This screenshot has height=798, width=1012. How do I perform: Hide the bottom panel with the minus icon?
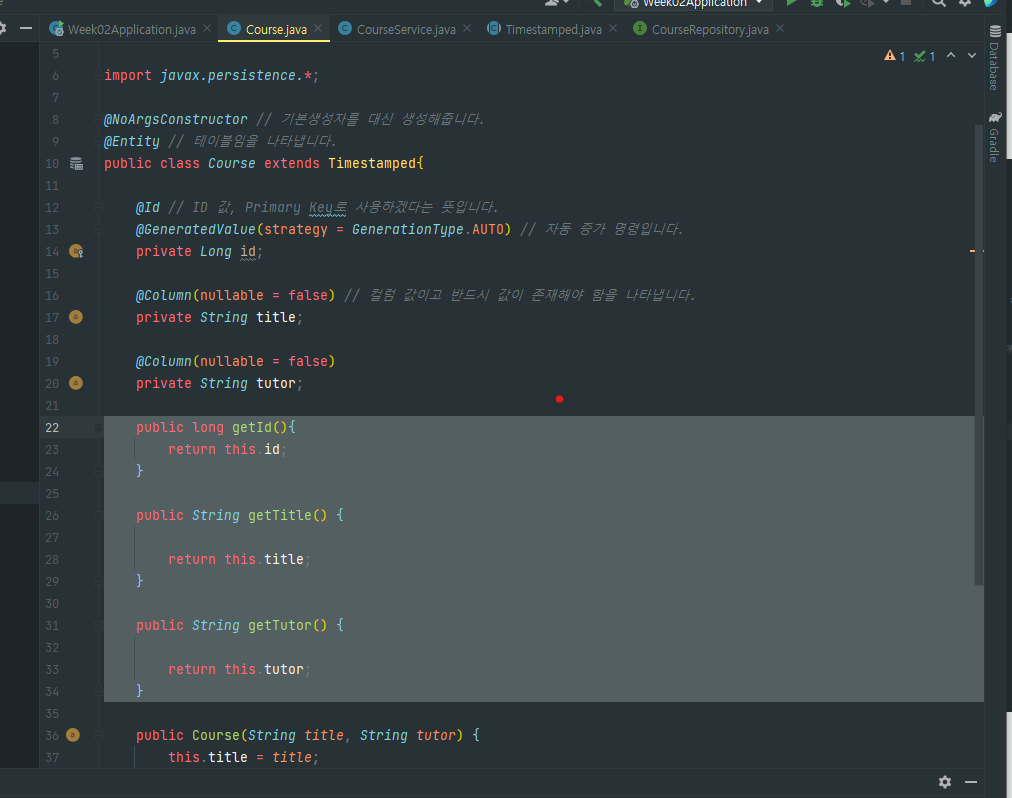point(971,782)
